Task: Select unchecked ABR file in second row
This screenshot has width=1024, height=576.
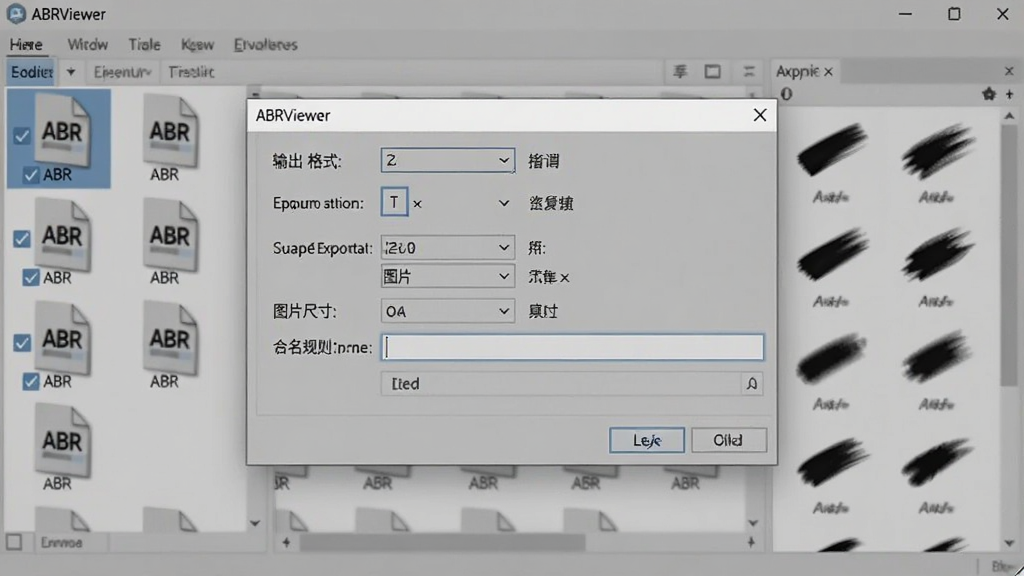Action: 170,235
